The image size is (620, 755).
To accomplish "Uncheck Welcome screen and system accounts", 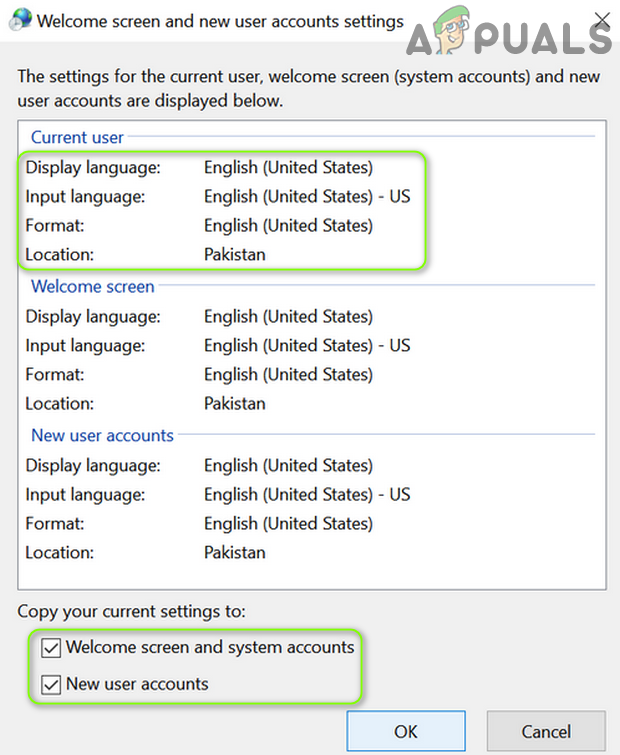I will click(50, 648).
